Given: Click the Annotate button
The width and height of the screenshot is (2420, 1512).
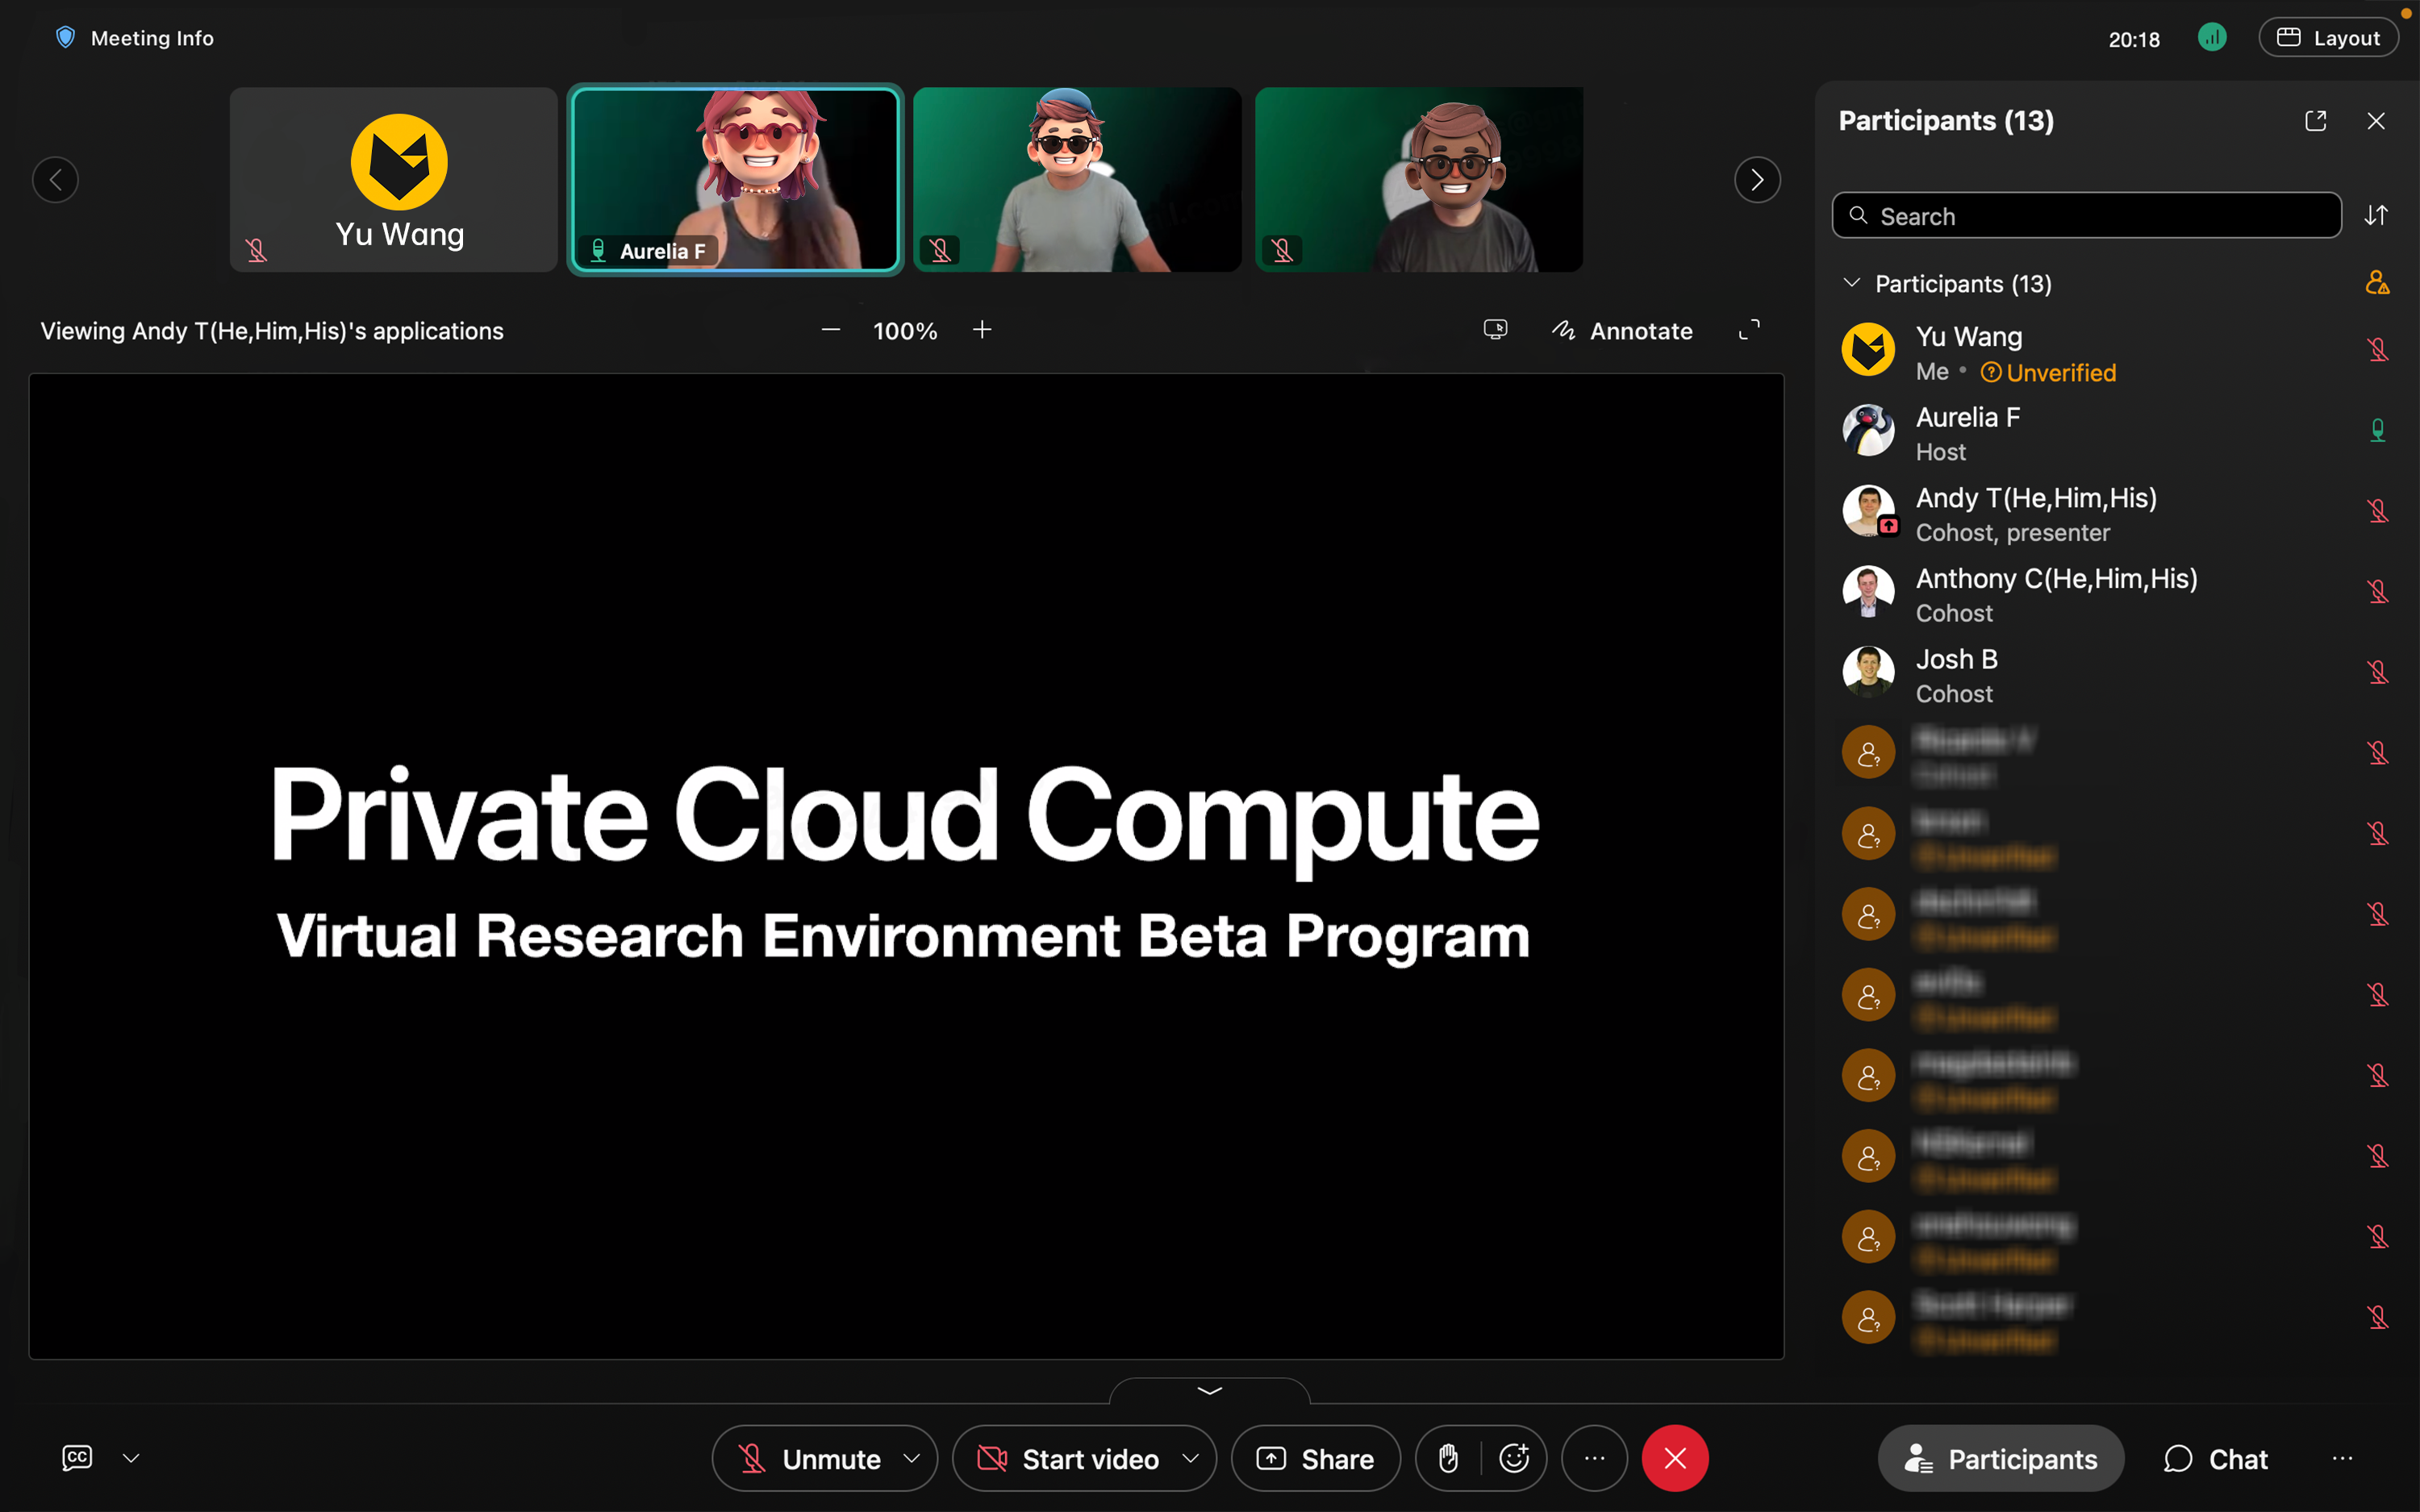Looking at the screenshot, I should point(1622,330).
